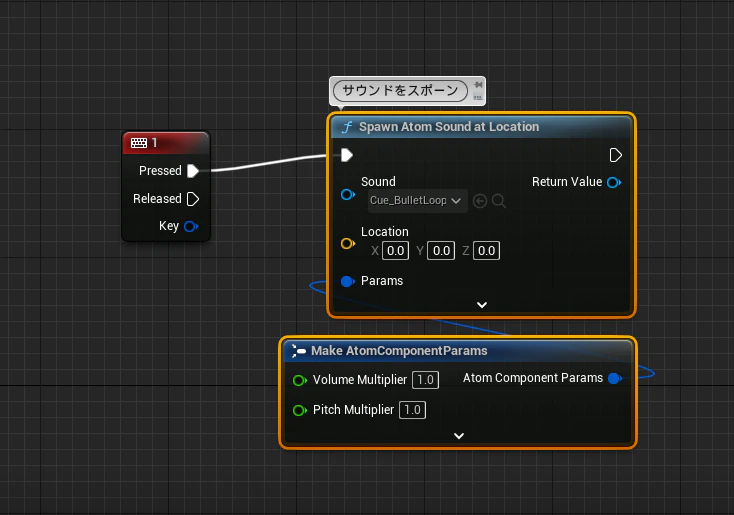The width and height of the screenshot is (734, 515).
Task: Toggle the comment bubble visibility icon
Action: 477,97
